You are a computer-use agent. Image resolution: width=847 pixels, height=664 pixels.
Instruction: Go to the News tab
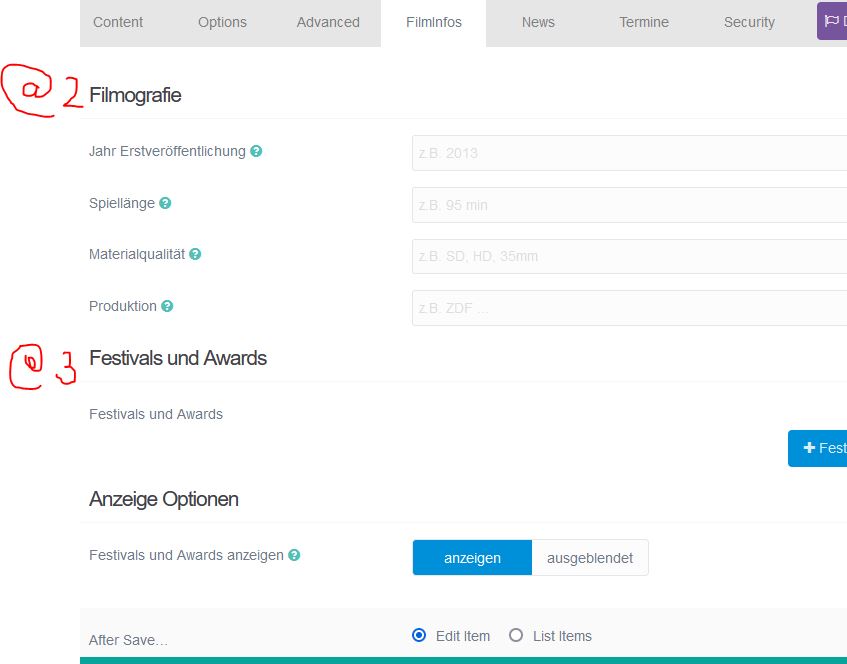pyautogui.click(x=538, y=22)
